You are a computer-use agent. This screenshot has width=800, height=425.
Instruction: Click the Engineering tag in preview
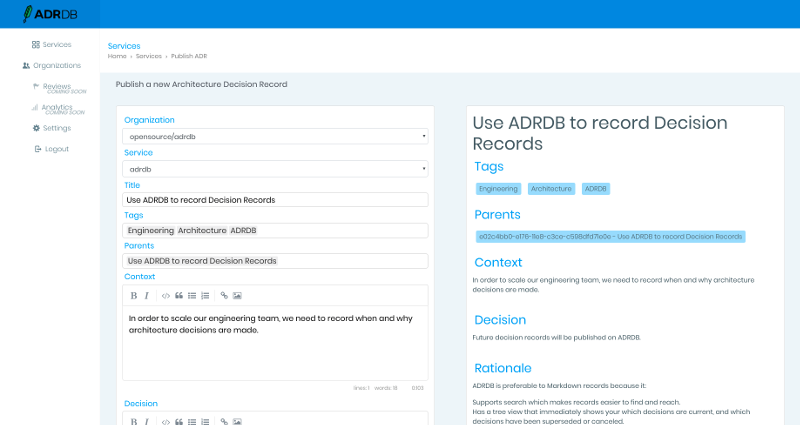click(x=498, y=189)
